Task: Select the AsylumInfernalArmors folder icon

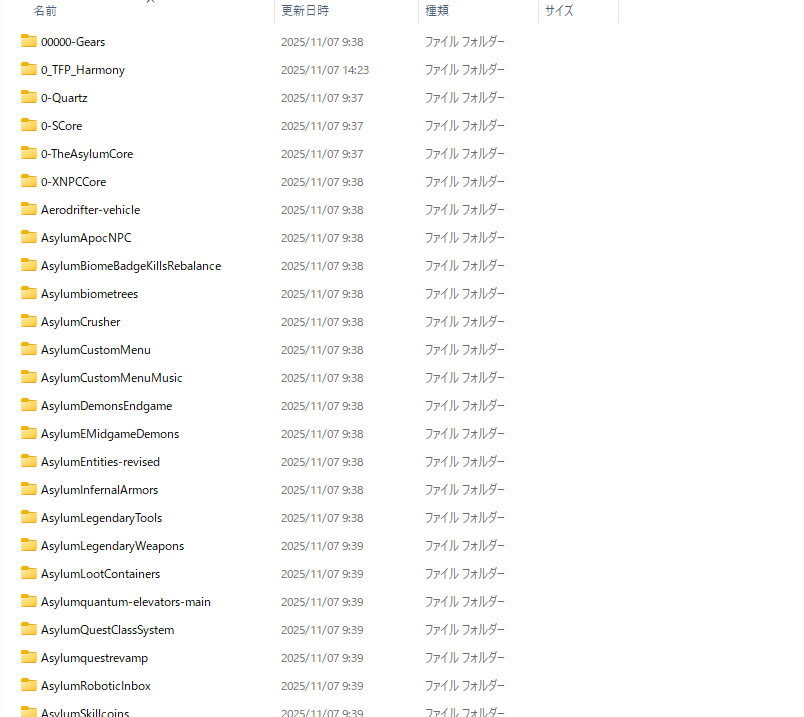Action: click(28, 490)
